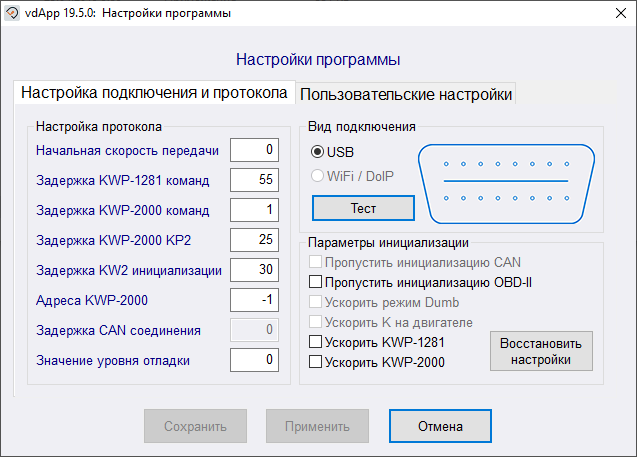Open Настройка подключения и протокола tab
Viewport: 637px width, 457px height.
[x=154, y=93]
